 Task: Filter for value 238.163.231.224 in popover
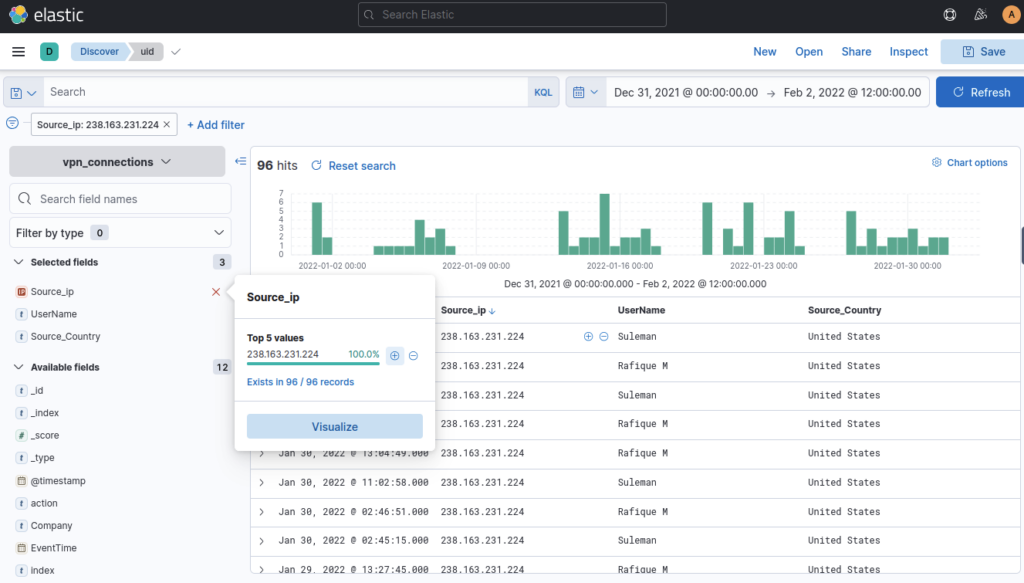394,356
